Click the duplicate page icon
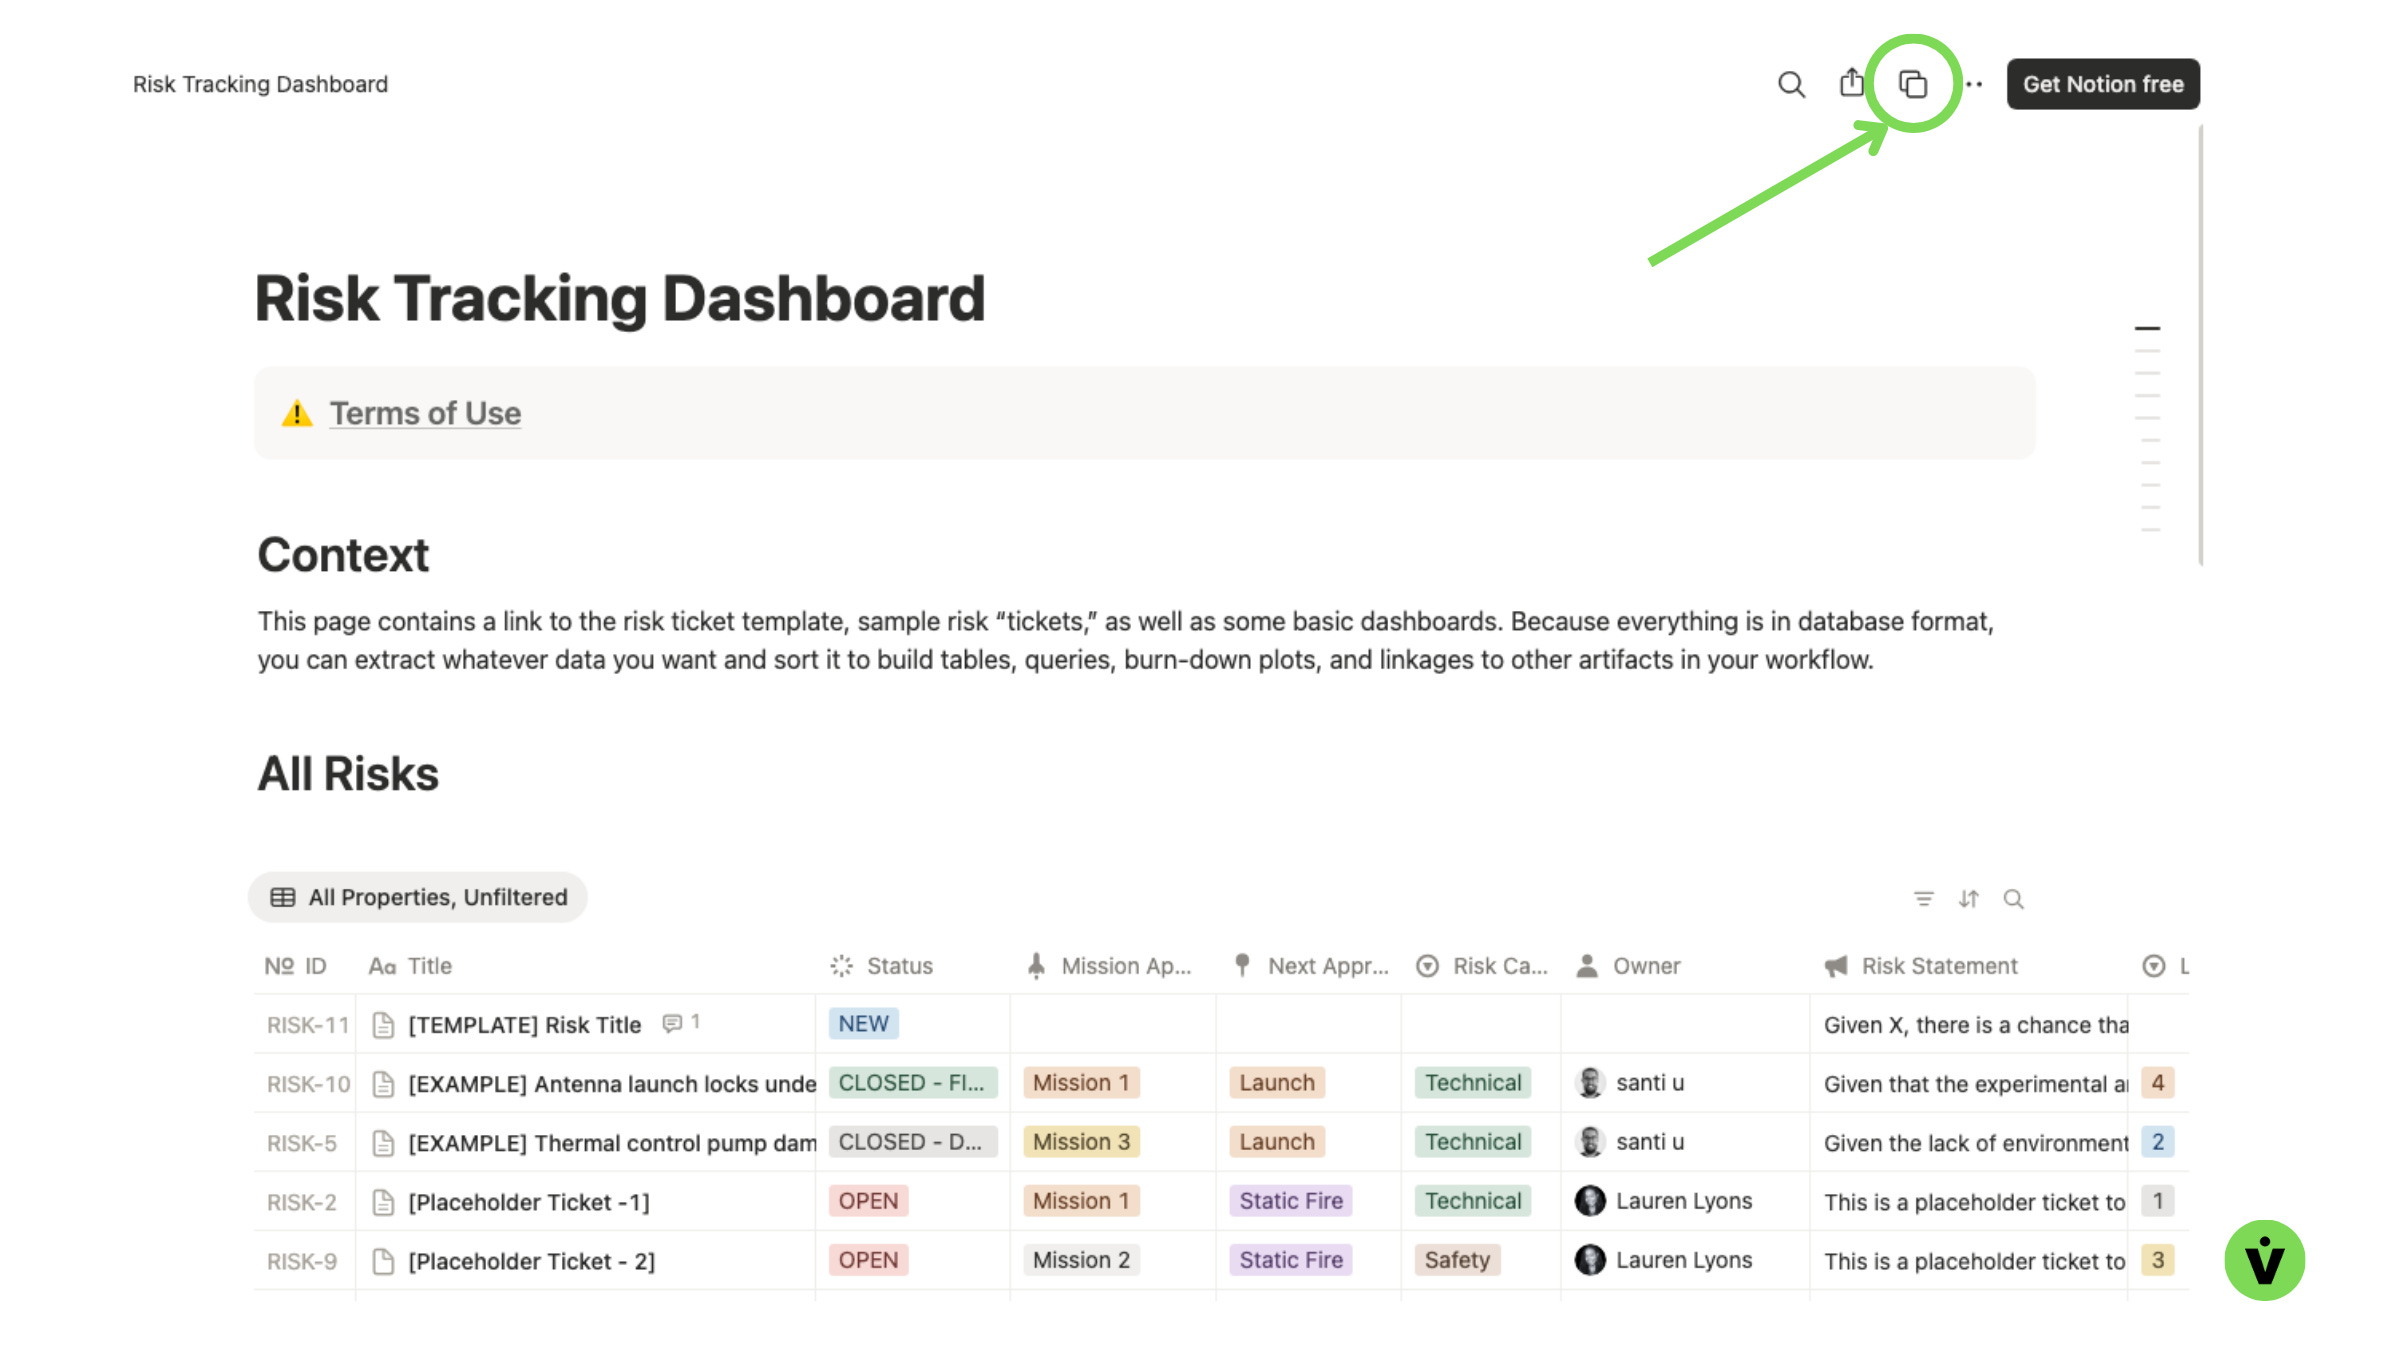 (1913, 84)
